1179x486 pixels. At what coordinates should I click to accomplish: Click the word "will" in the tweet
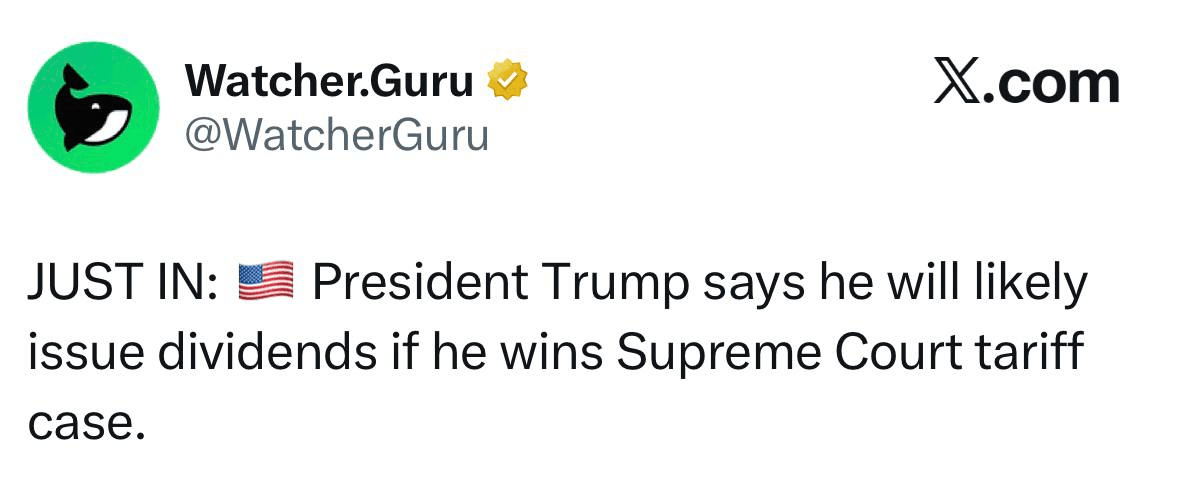point(913,284)
